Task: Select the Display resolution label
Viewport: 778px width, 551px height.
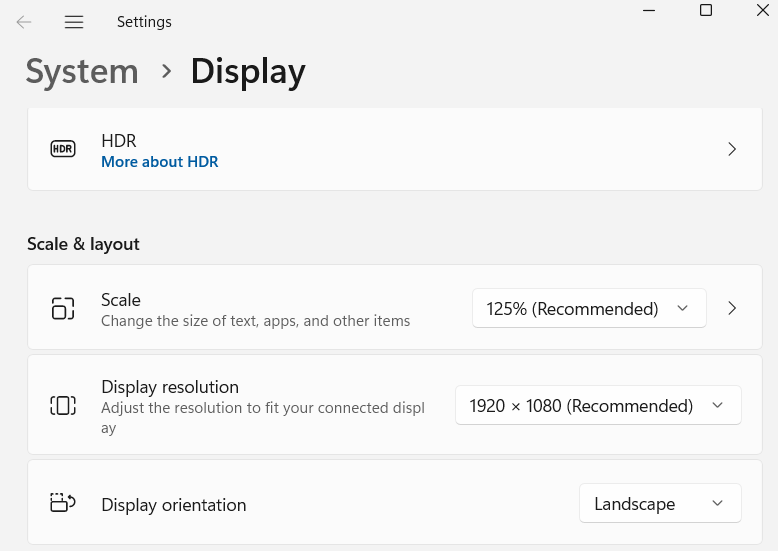Action: [170, 387]
